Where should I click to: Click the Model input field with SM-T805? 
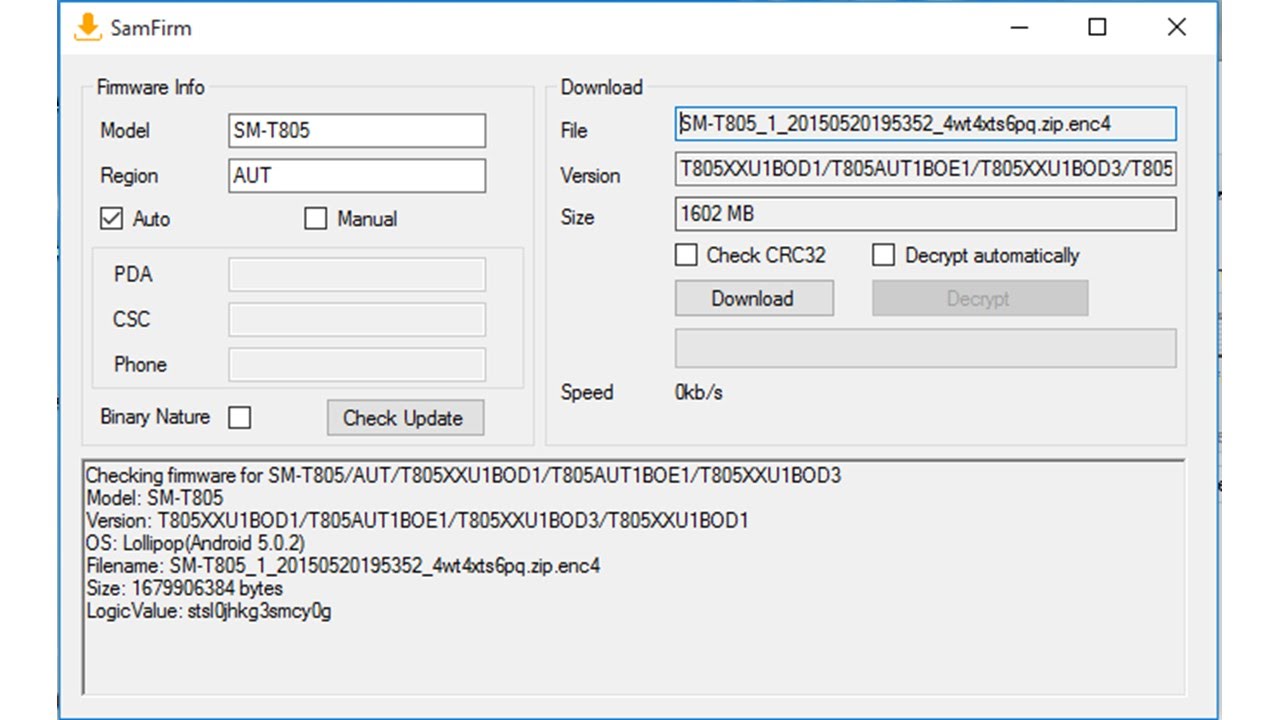(x=357, y=131)
